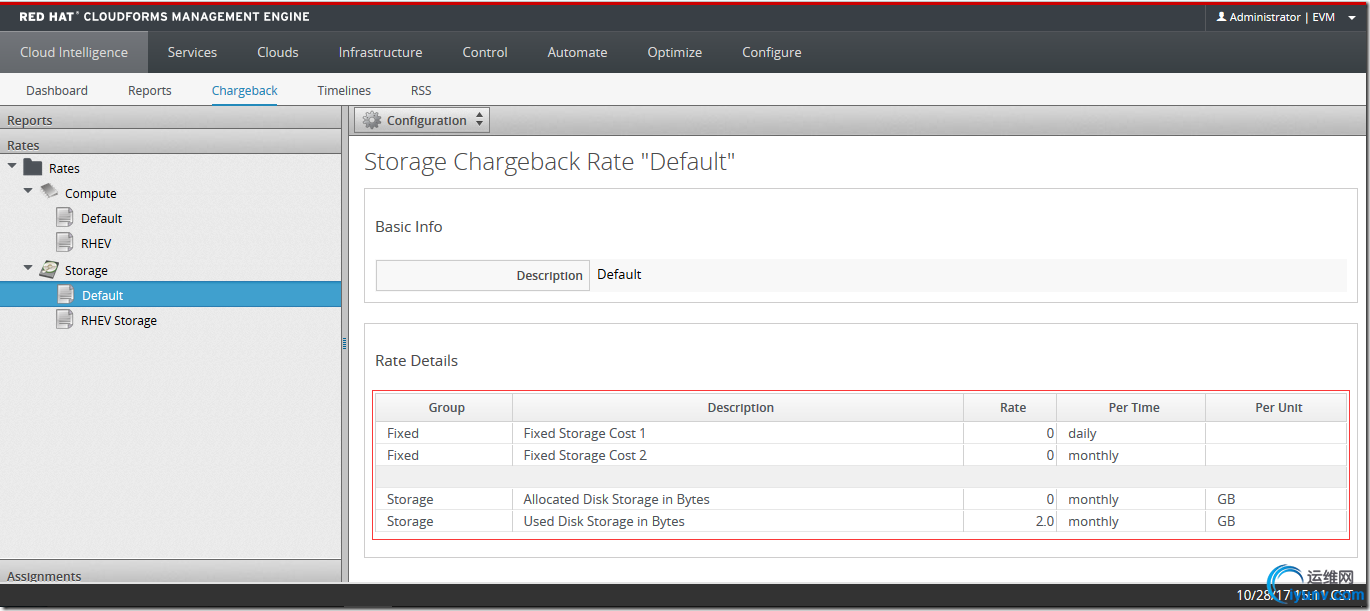The image size is (1370, 611).
Task: Click the Default description value
Action: [619, 274]
